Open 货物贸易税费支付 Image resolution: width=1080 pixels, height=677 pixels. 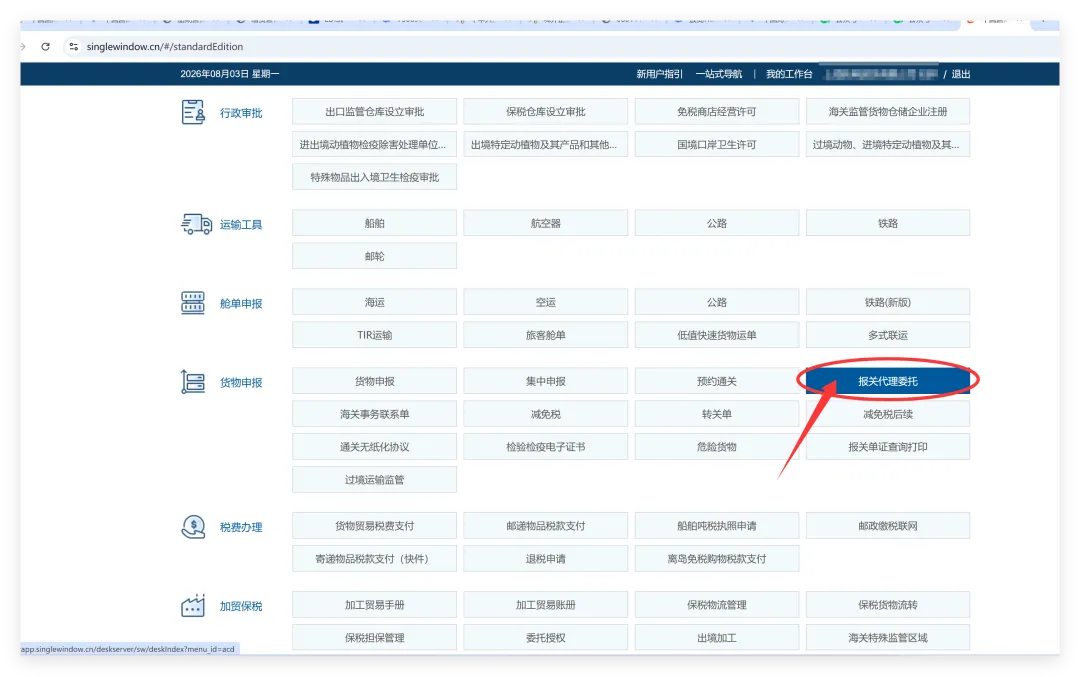pyautogui.click(x=374, y=526)
